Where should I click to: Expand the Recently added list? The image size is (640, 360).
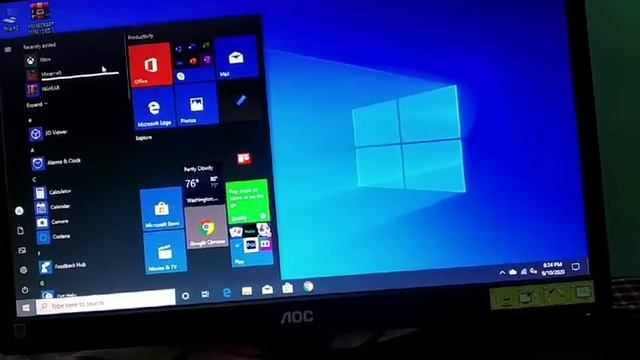pos(37,105)
